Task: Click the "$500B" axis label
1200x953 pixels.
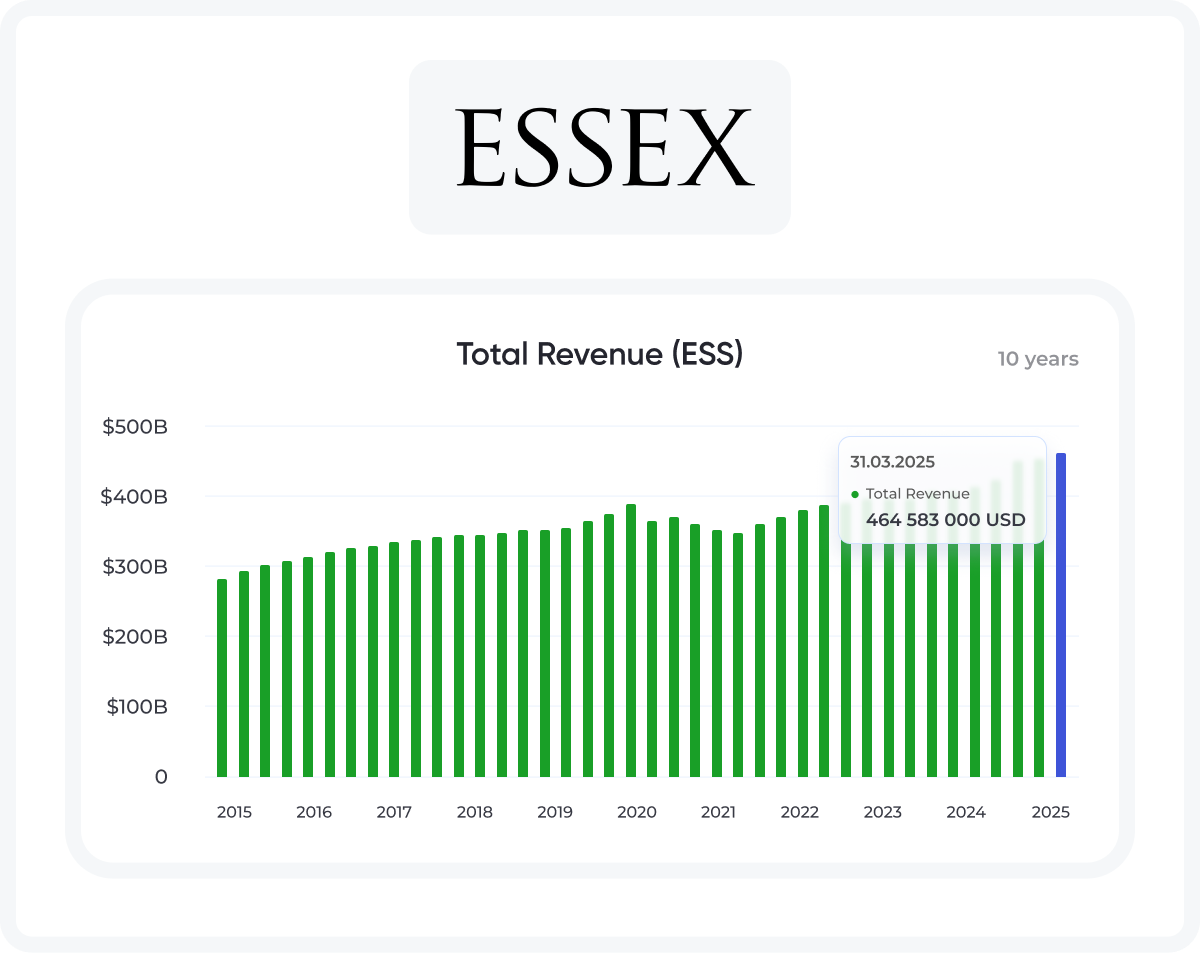Action: tap(134, 427)
